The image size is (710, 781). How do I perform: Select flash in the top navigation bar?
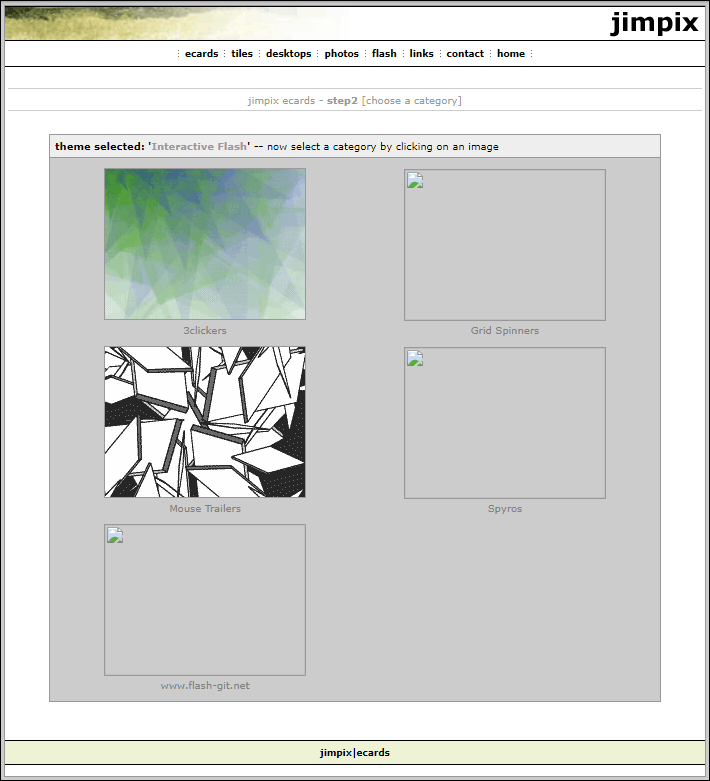pyautogui.click(x=384, y=54)
